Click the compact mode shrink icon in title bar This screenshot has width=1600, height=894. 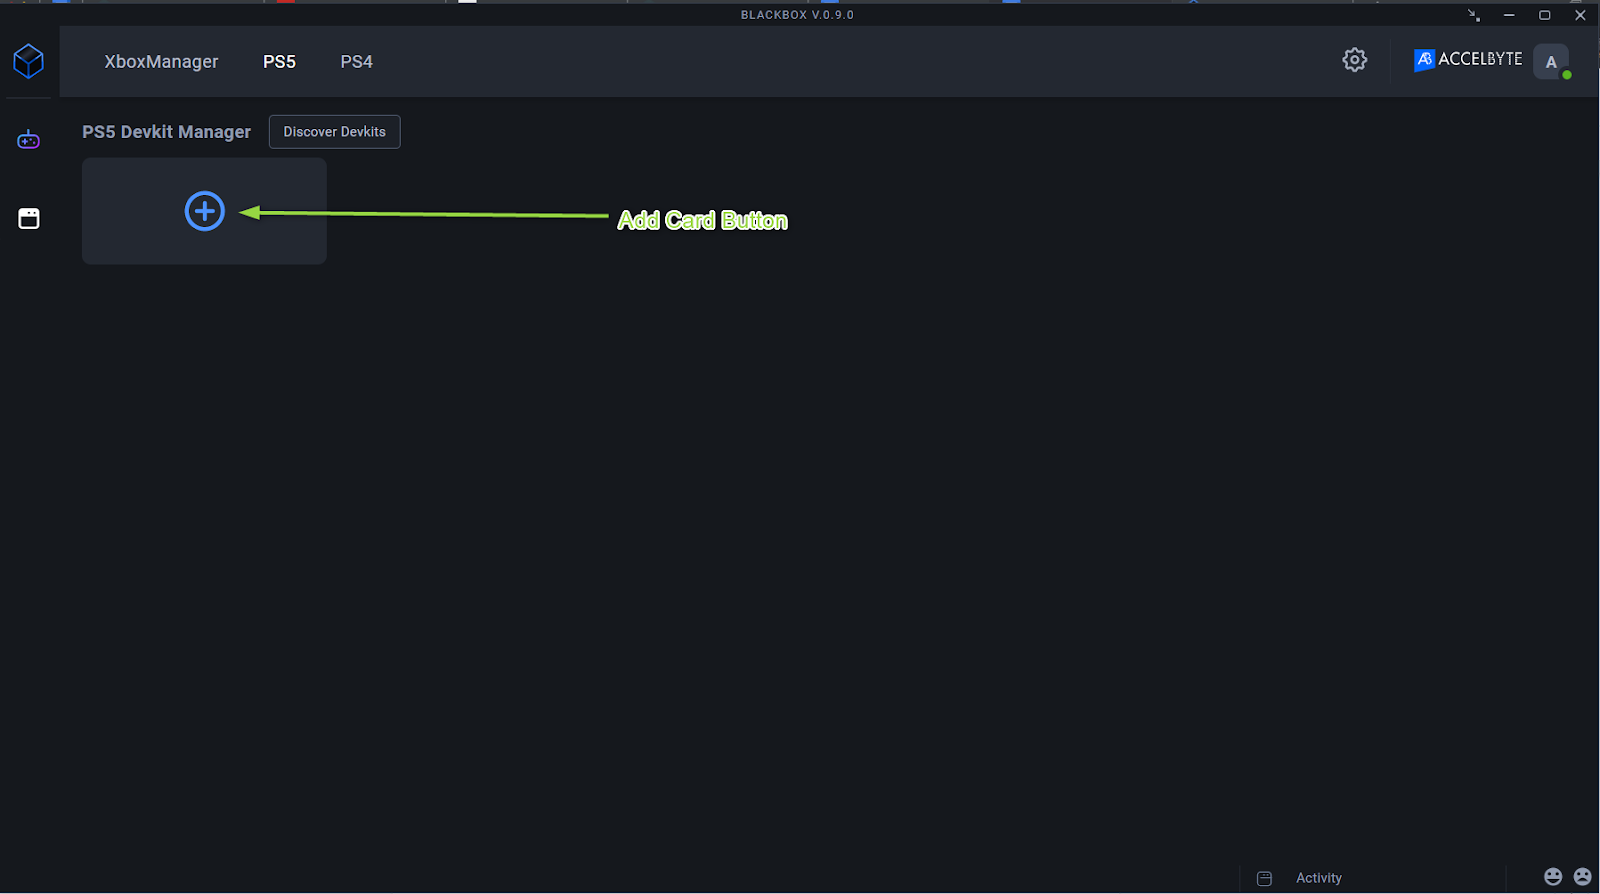tap(1474, 15)
